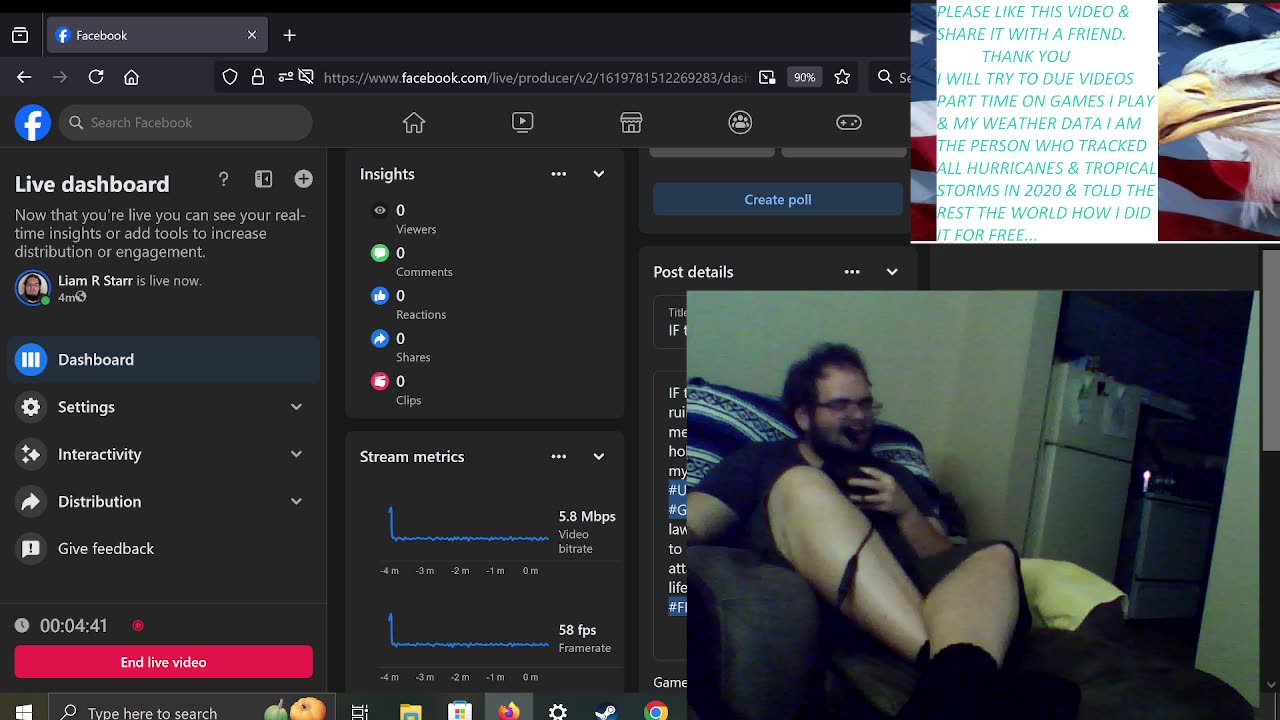
Task: Click the 00:04:41 live timer
Action: tap(73, 626)
